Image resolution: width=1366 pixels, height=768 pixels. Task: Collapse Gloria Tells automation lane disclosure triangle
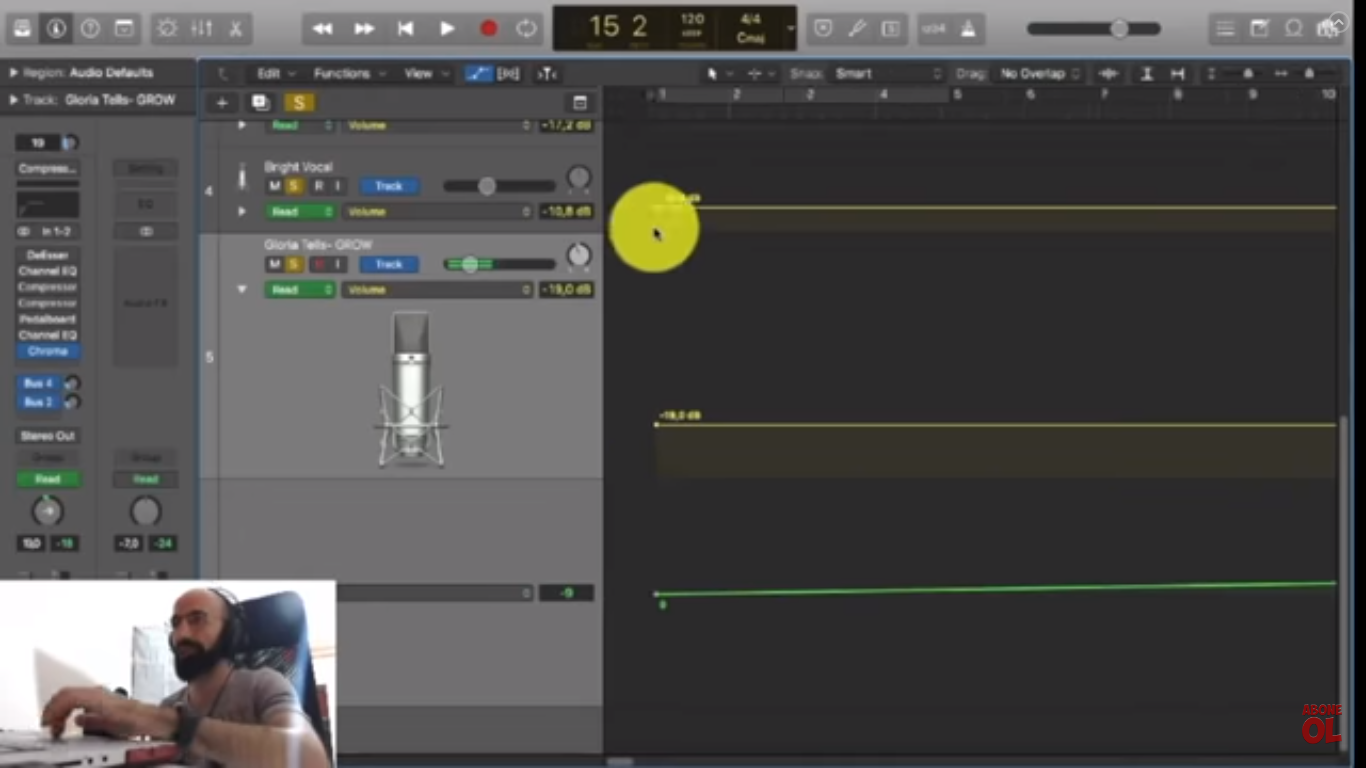242,289
